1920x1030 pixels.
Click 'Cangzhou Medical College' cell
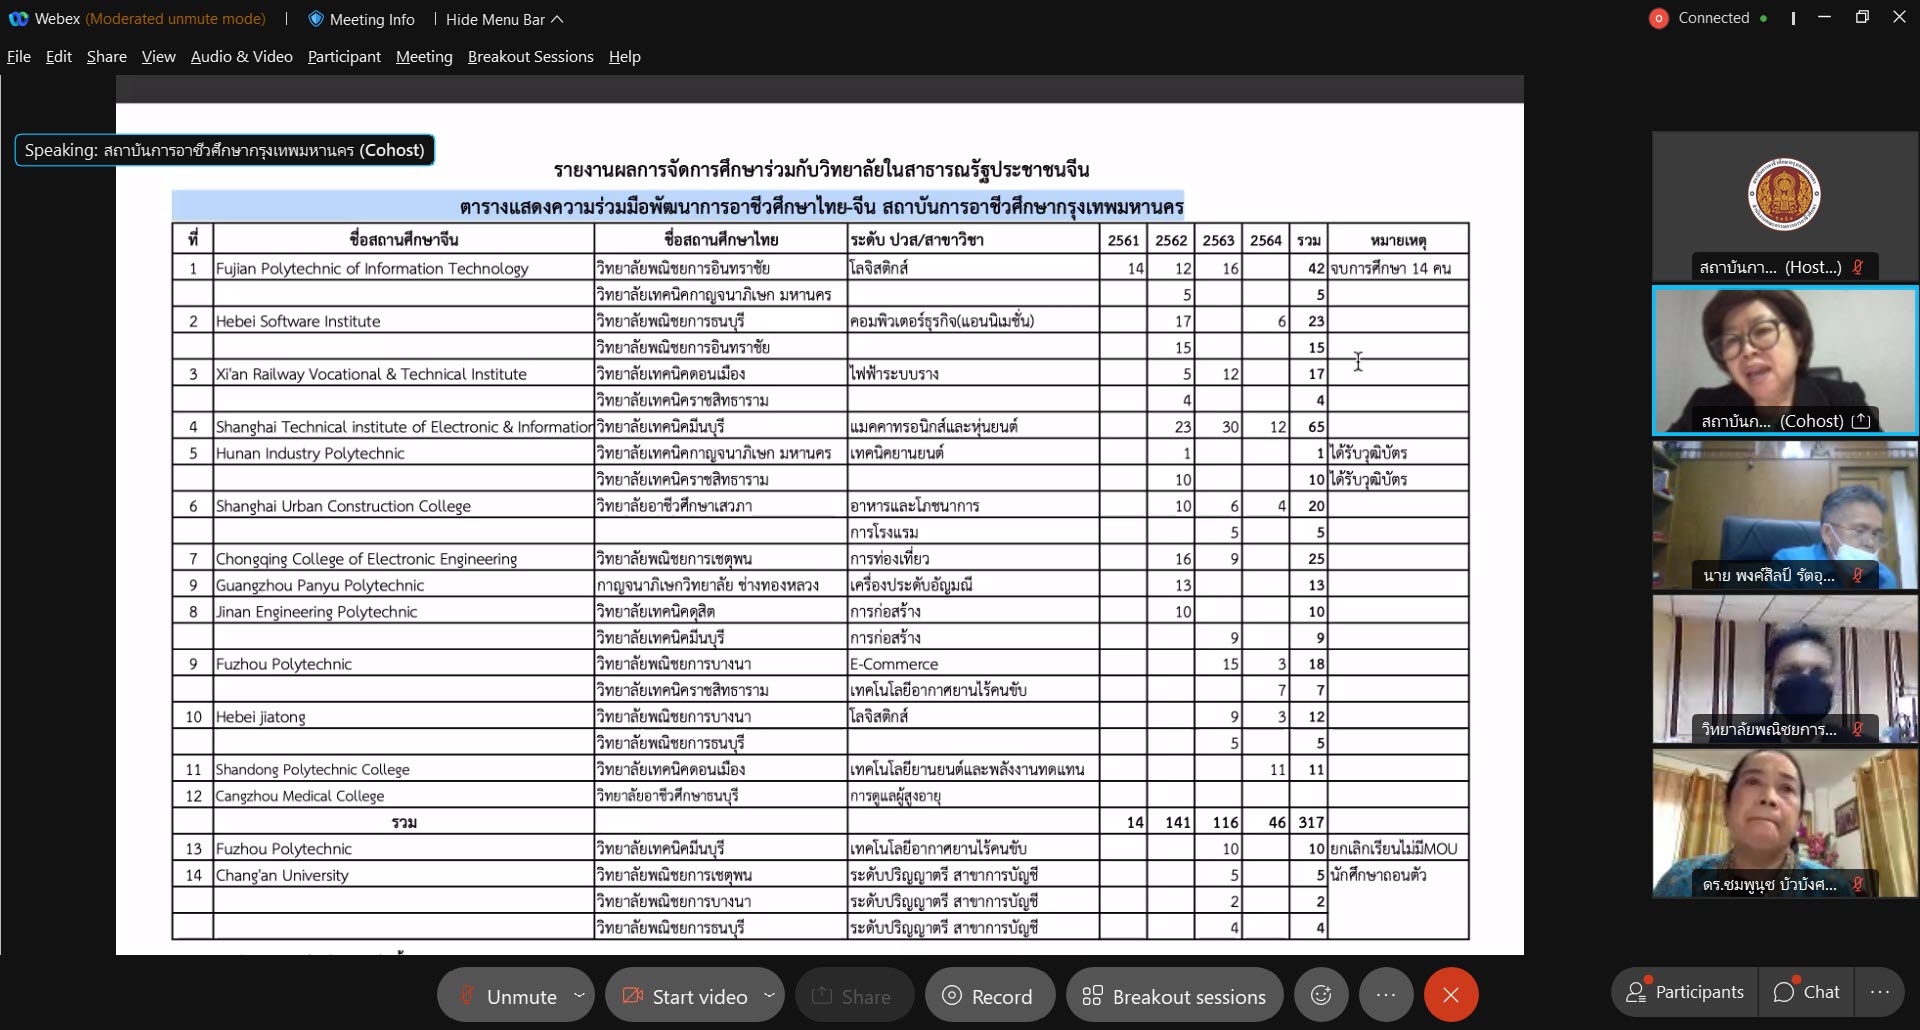(x=404, y=796)
